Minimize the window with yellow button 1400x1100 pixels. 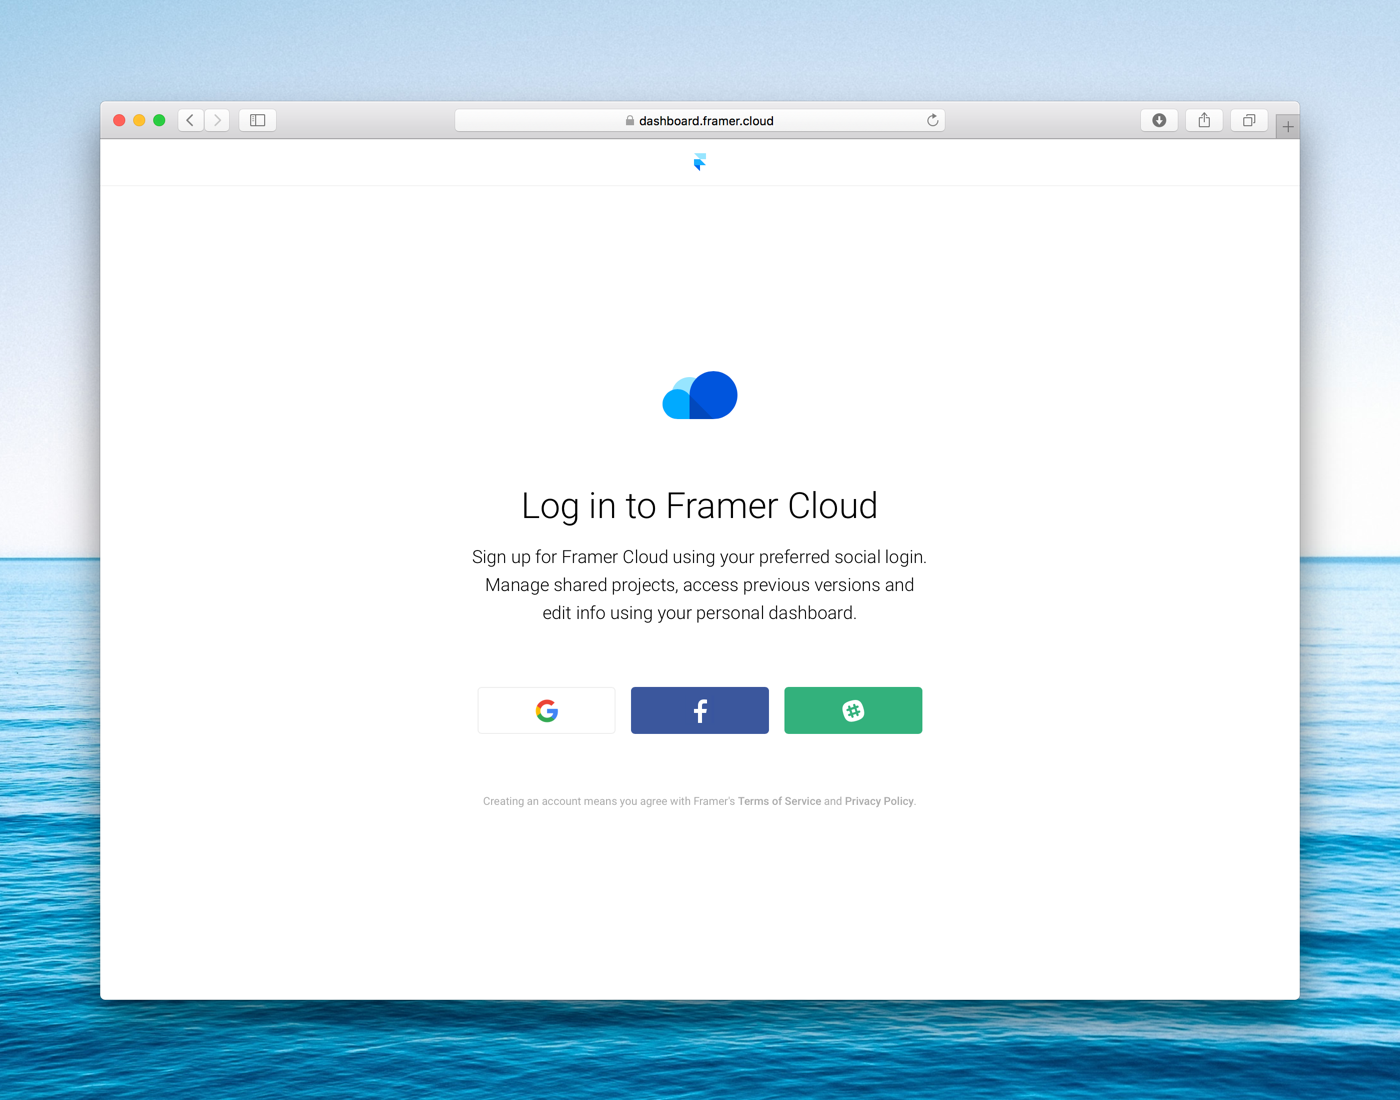click(139, 120)
